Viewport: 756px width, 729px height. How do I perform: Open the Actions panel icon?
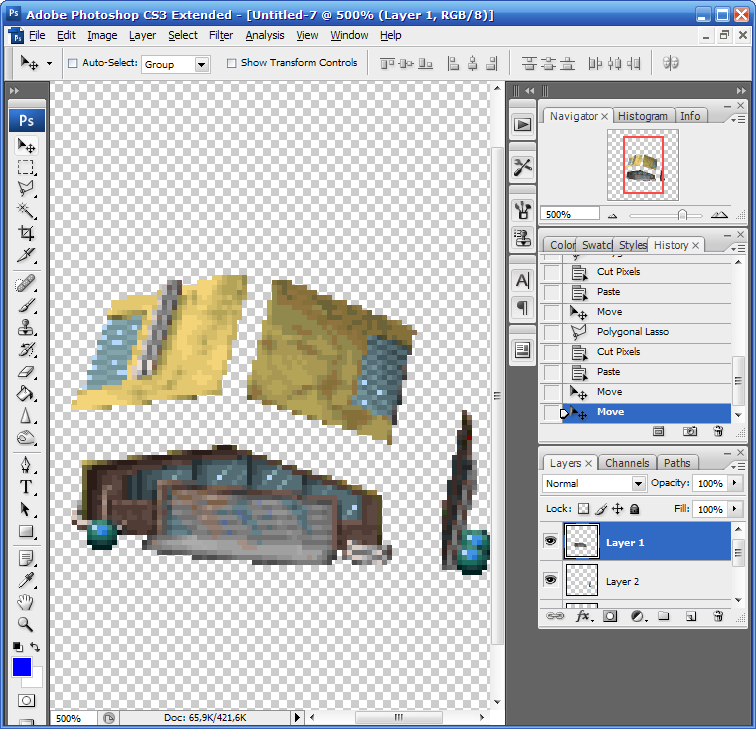click(522, 125)
